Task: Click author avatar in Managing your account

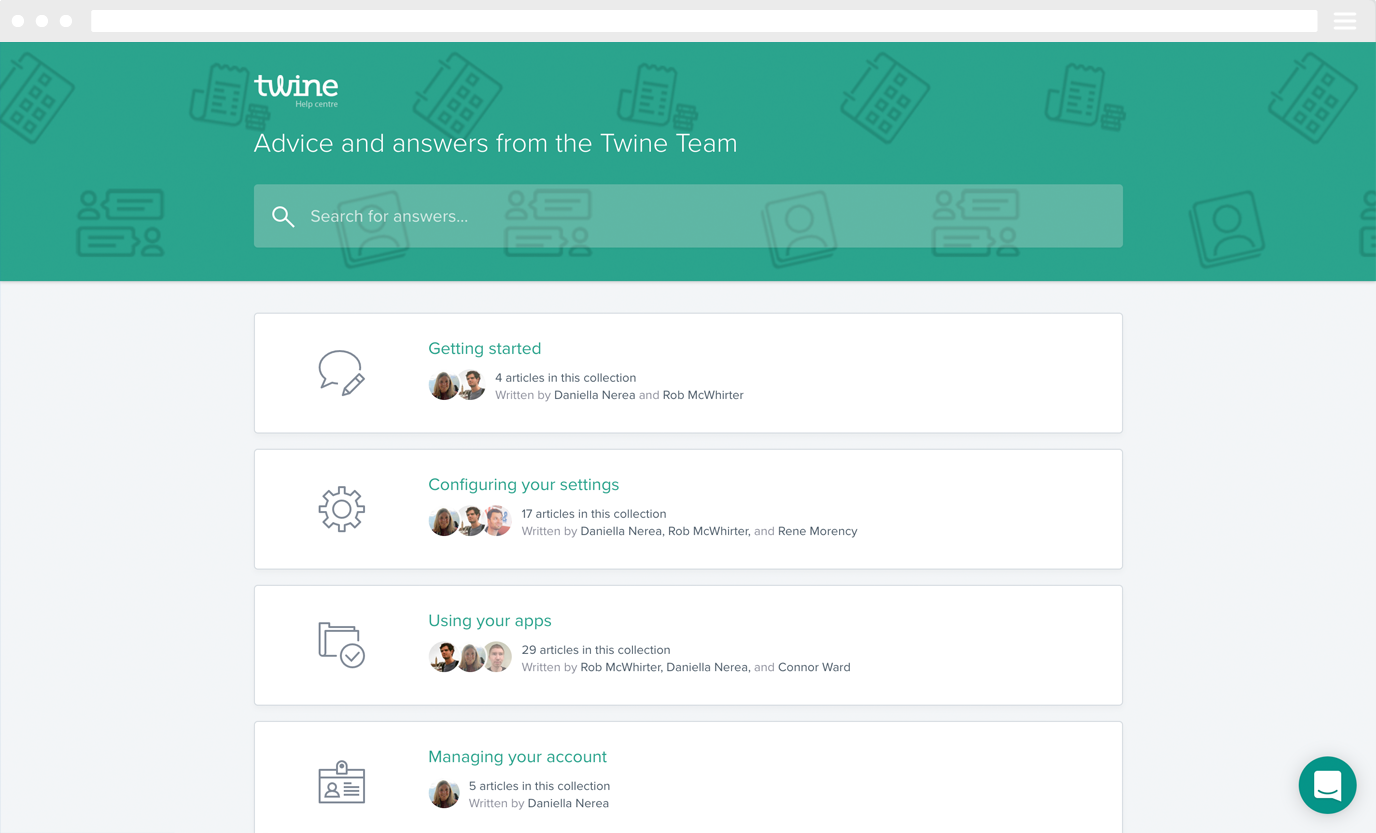Action: pos(444,794)
